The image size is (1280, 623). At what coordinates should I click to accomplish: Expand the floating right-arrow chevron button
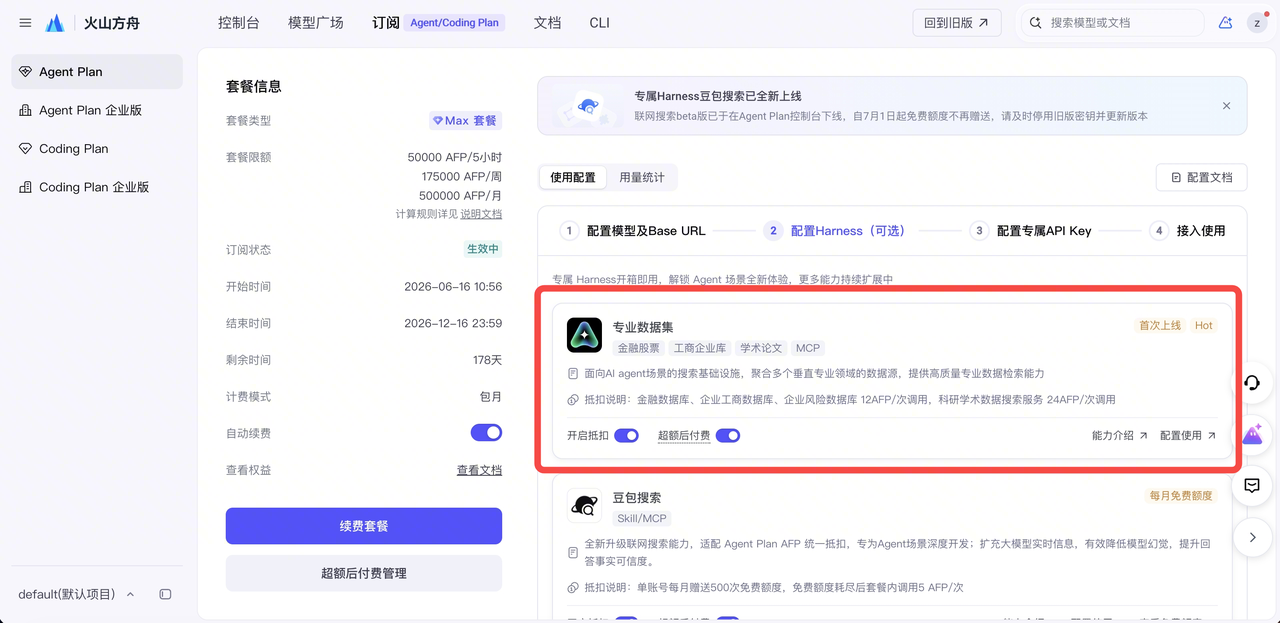(x=1252, y=537)
